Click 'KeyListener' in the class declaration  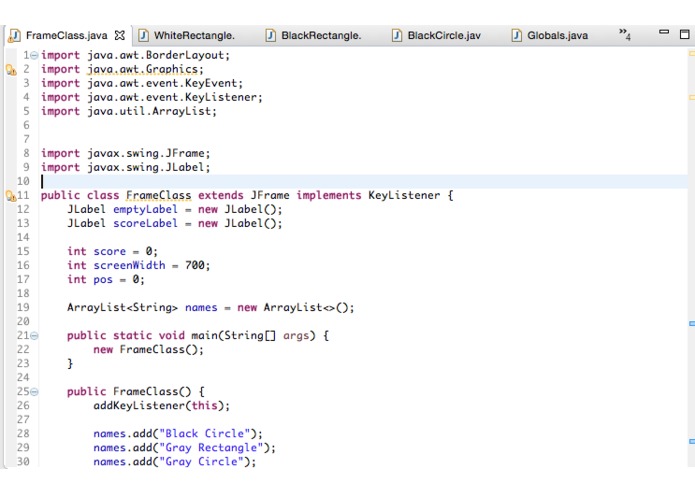click(x=404, y=195)
